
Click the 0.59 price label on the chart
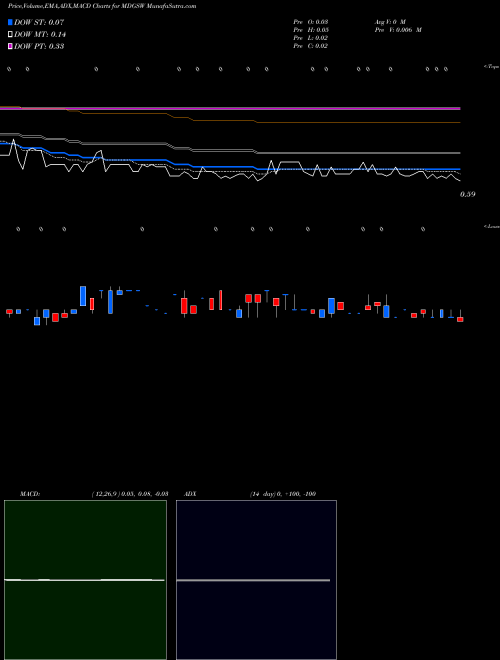(468, 194)
